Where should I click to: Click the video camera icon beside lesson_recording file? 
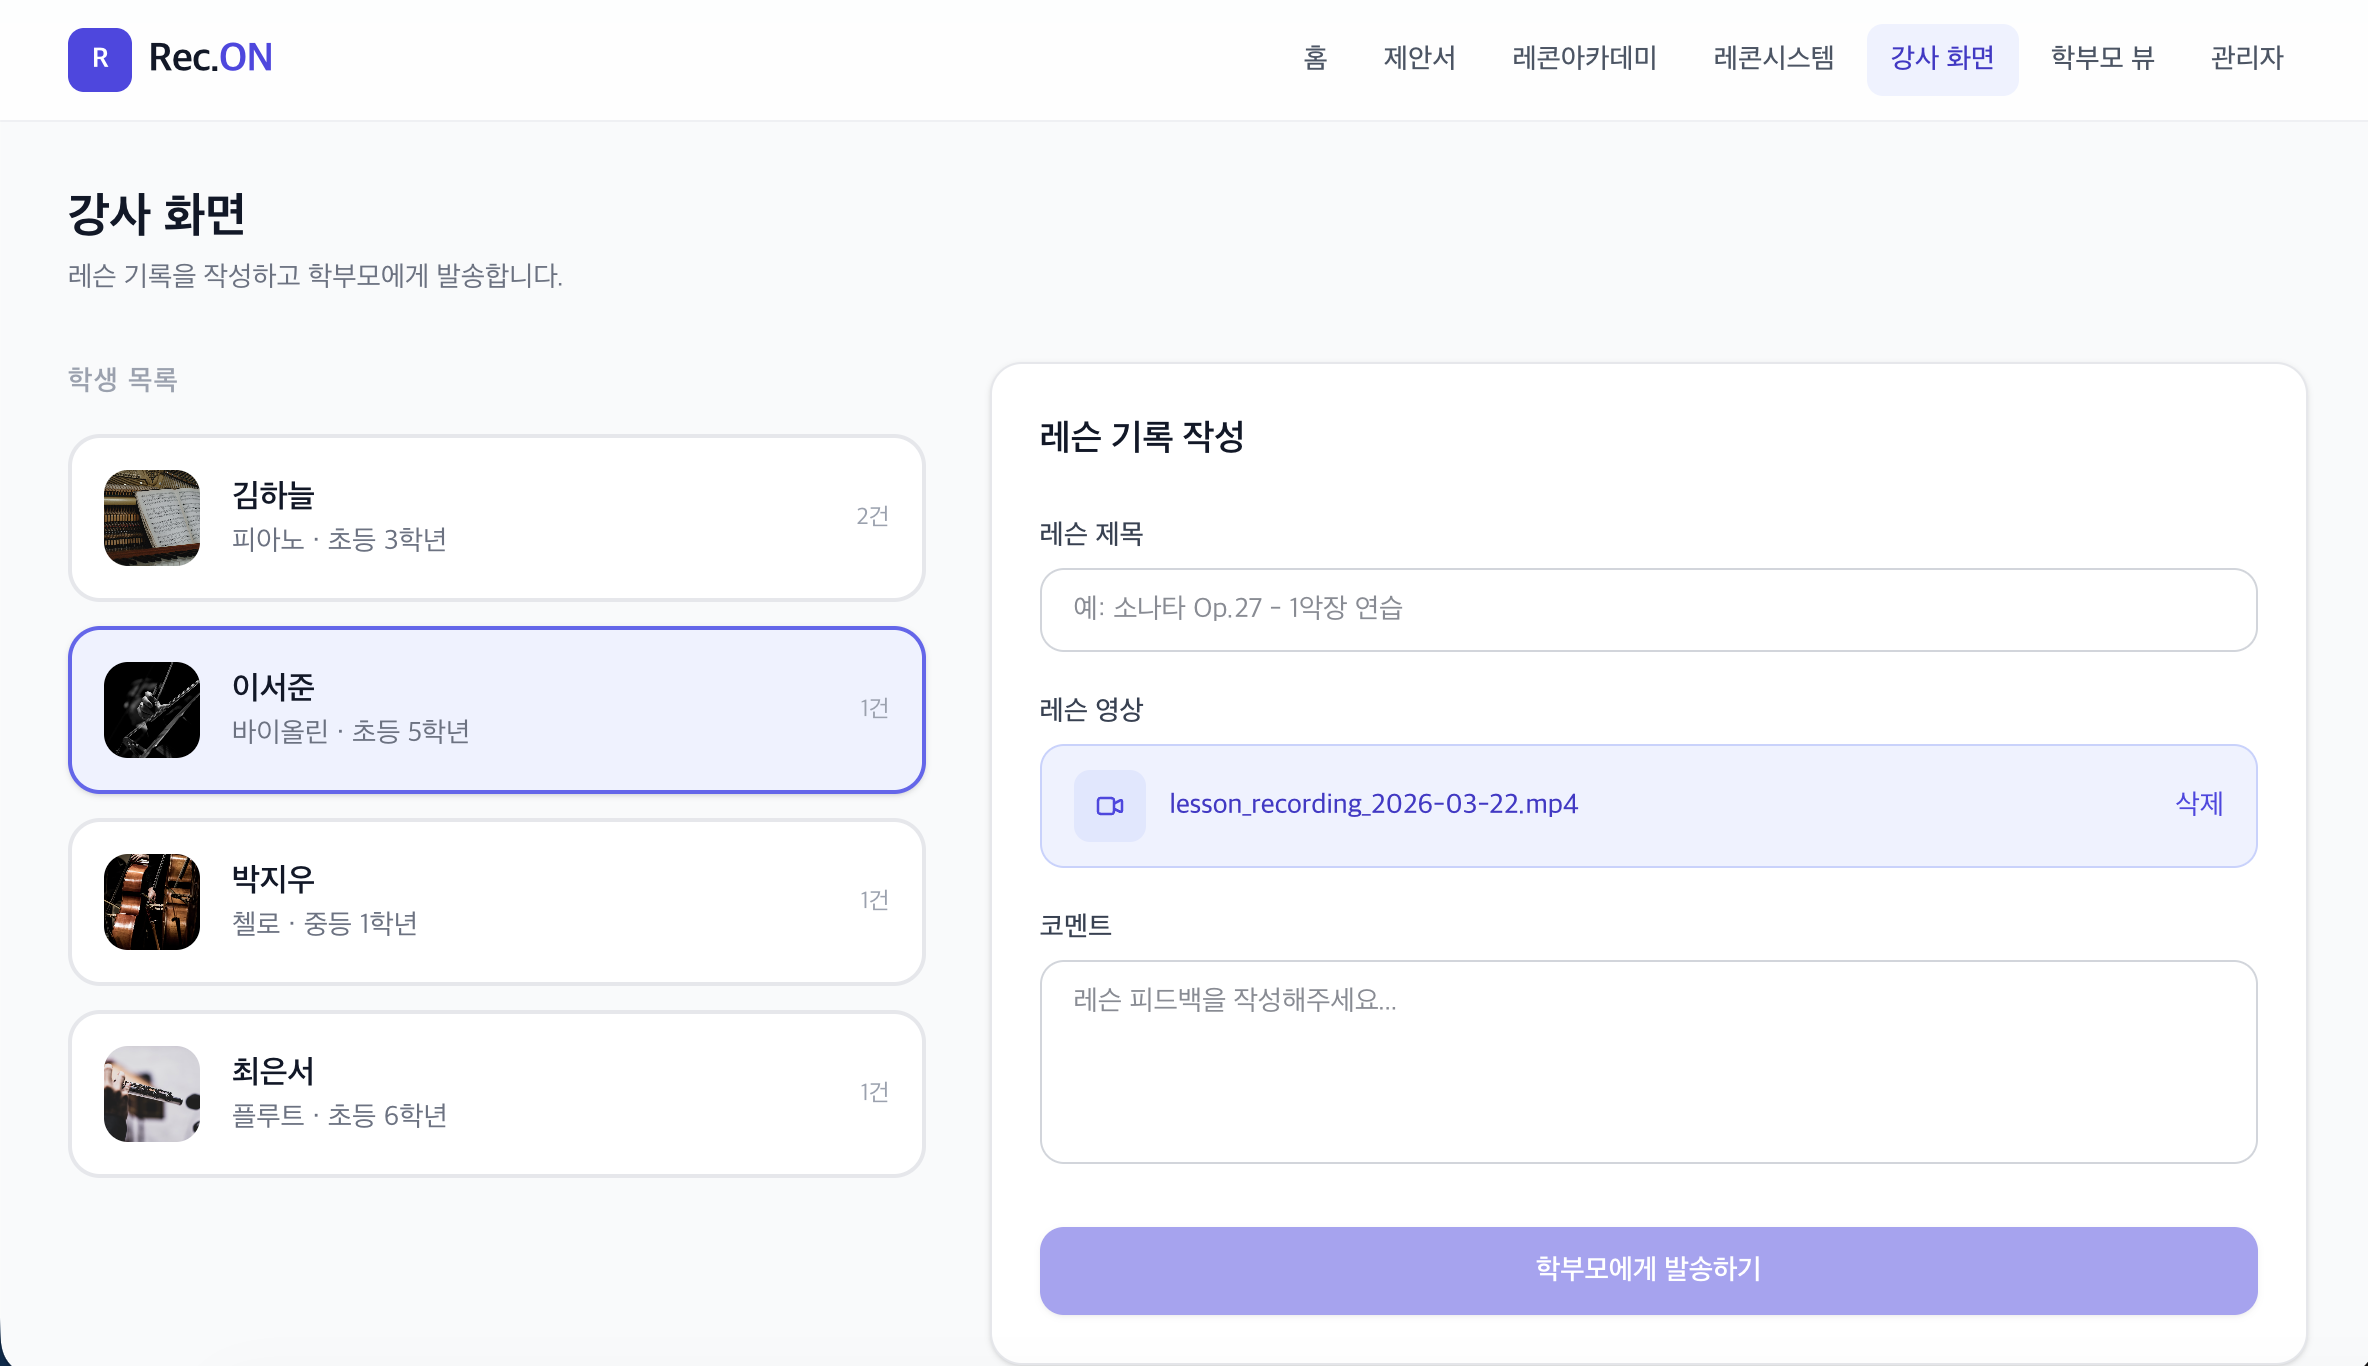coord(1109,805)
